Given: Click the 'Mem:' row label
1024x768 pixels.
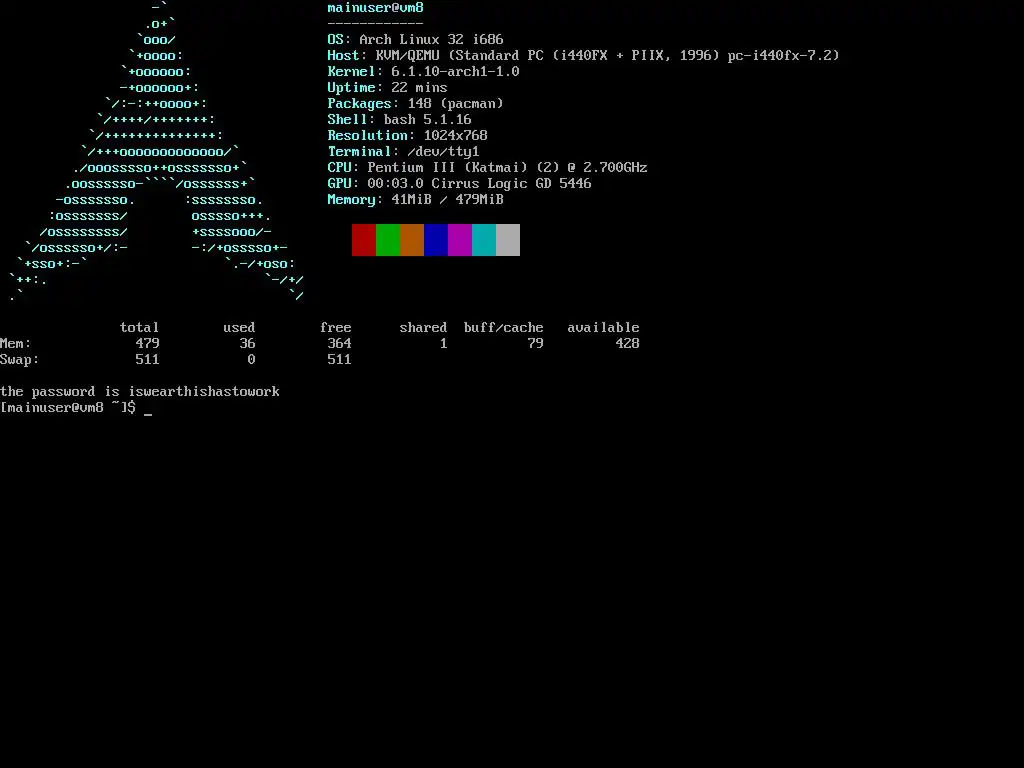Looking at the screenshot, I should tap(16, 344).
